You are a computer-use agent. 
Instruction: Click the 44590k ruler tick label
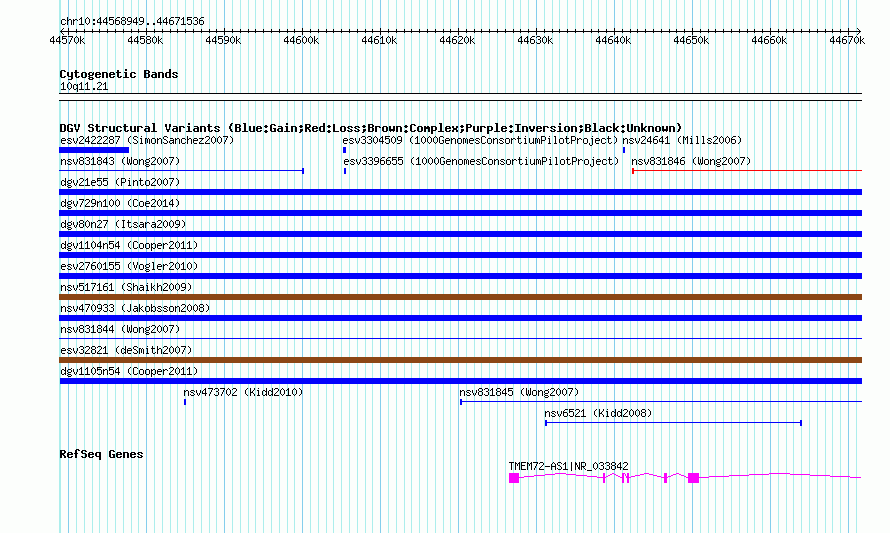tap(224, 41)
